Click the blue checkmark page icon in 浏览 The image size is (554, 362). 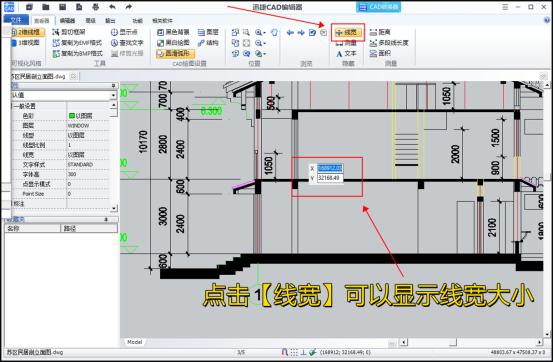(312, 32)
